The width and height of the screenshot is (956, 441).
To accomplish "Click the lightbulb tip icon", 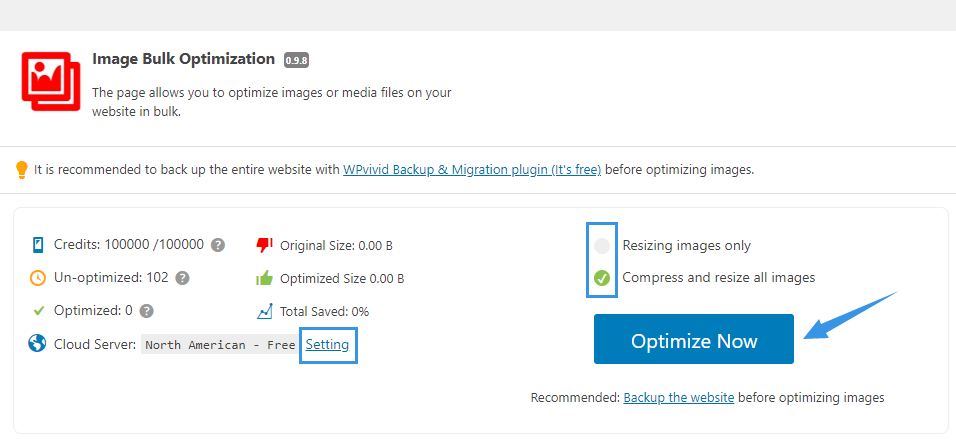I will [21, 170].
